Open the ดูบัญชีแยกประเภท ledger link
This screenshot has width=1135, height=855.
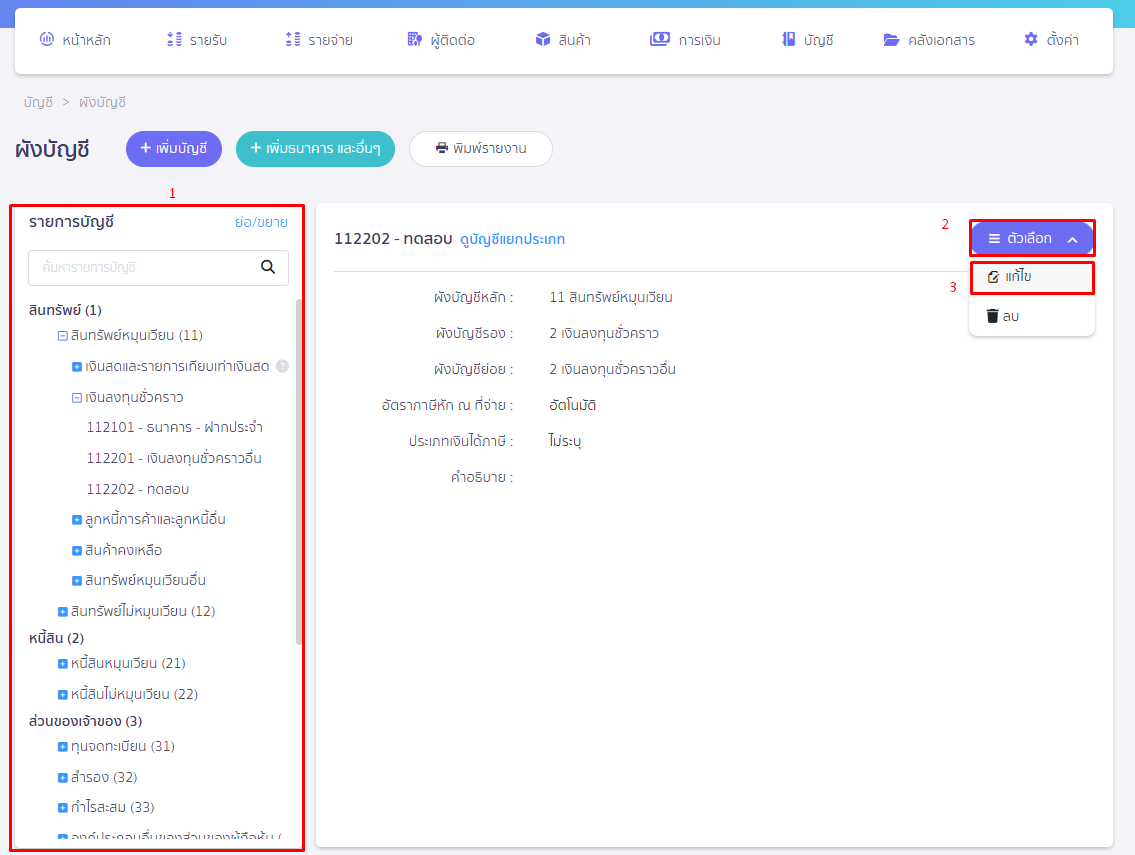pos(512,239)
